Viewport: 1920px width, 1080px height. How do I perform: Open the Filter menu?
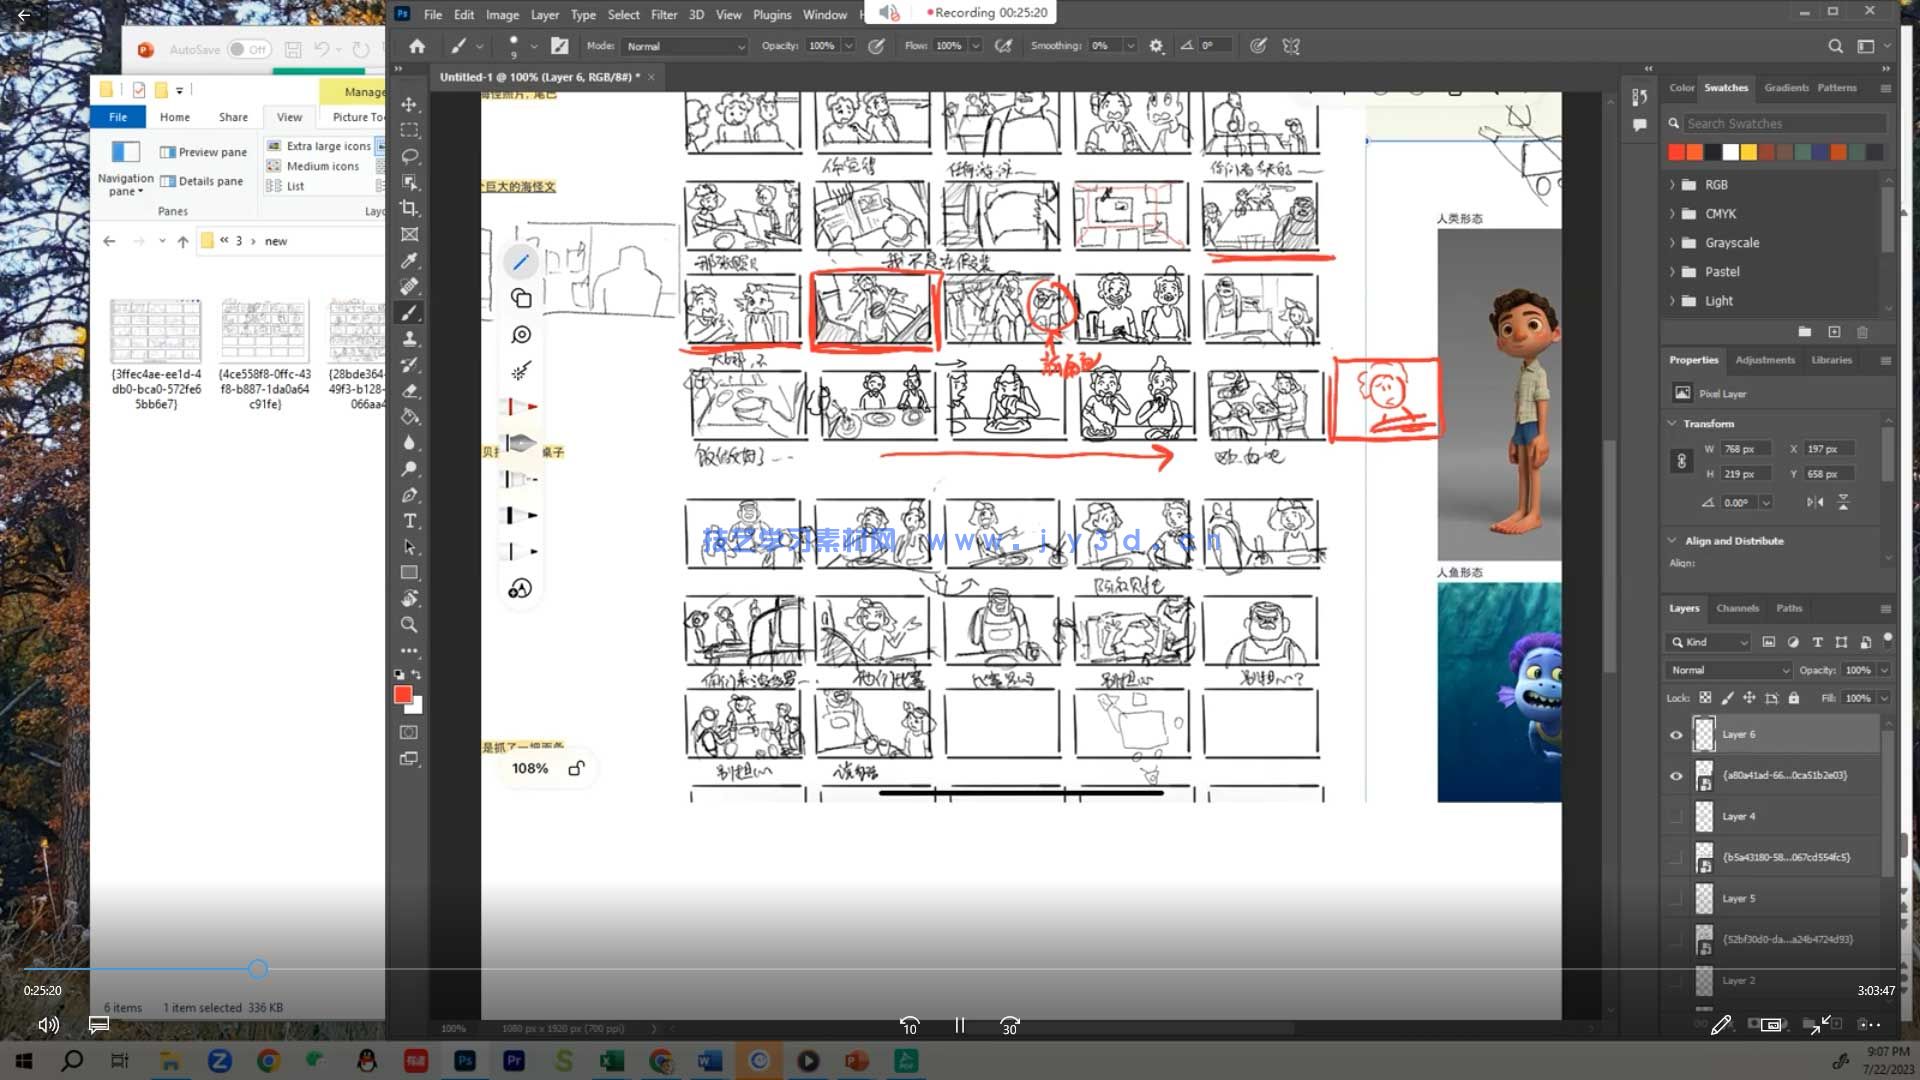pos(663,14)
